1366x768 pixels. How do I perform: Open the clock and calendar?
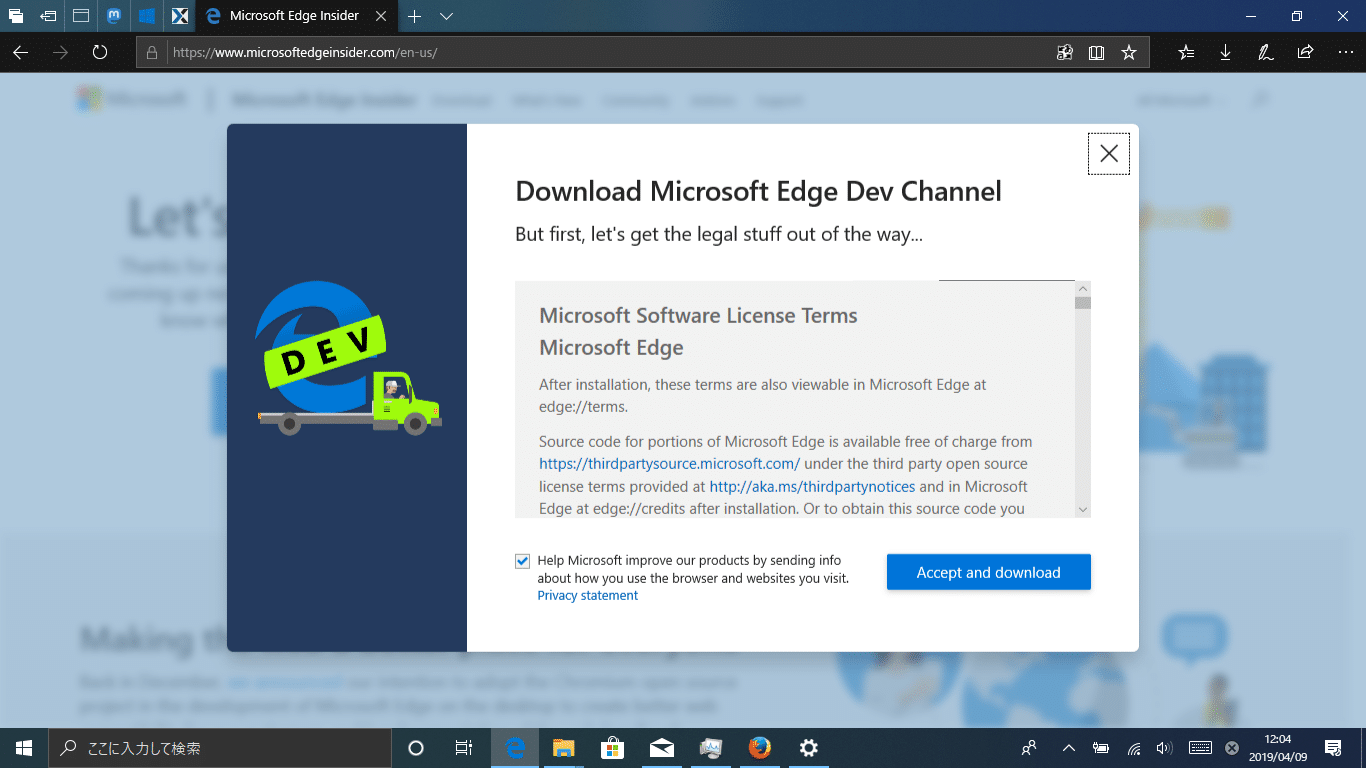[x=1277, y=748]
